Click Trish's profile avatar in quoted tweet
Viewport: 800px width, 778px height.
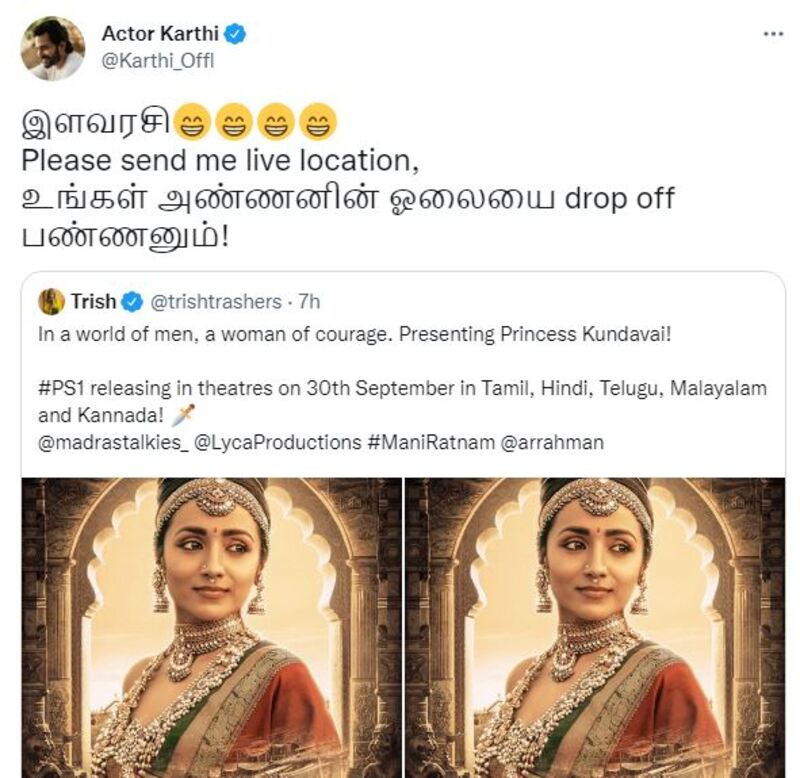click(51, 297)
